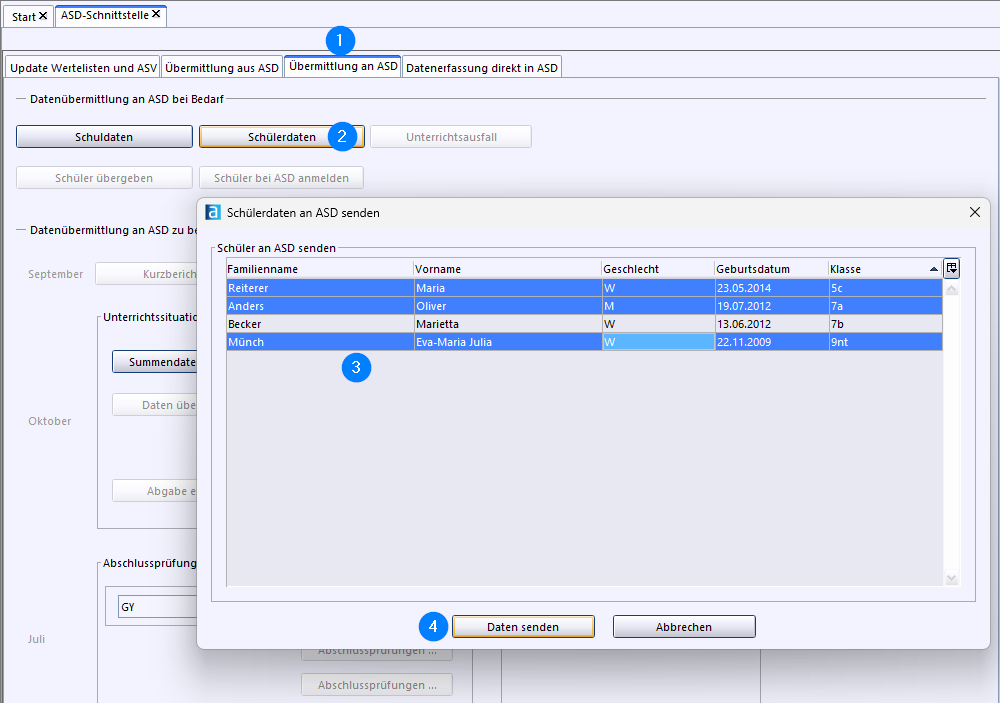Click the Summendaten button behind the dialog
The image size is (1000, 703).
[x=154, y=362]
